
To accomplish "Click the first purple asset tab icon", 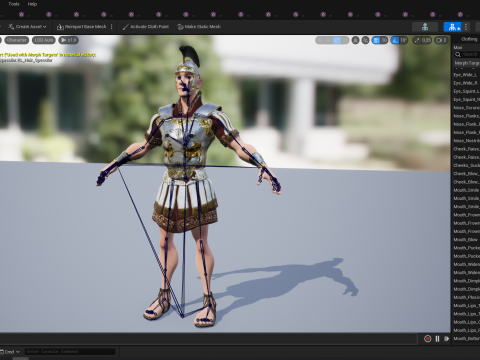I will click(x=21, y=14).
